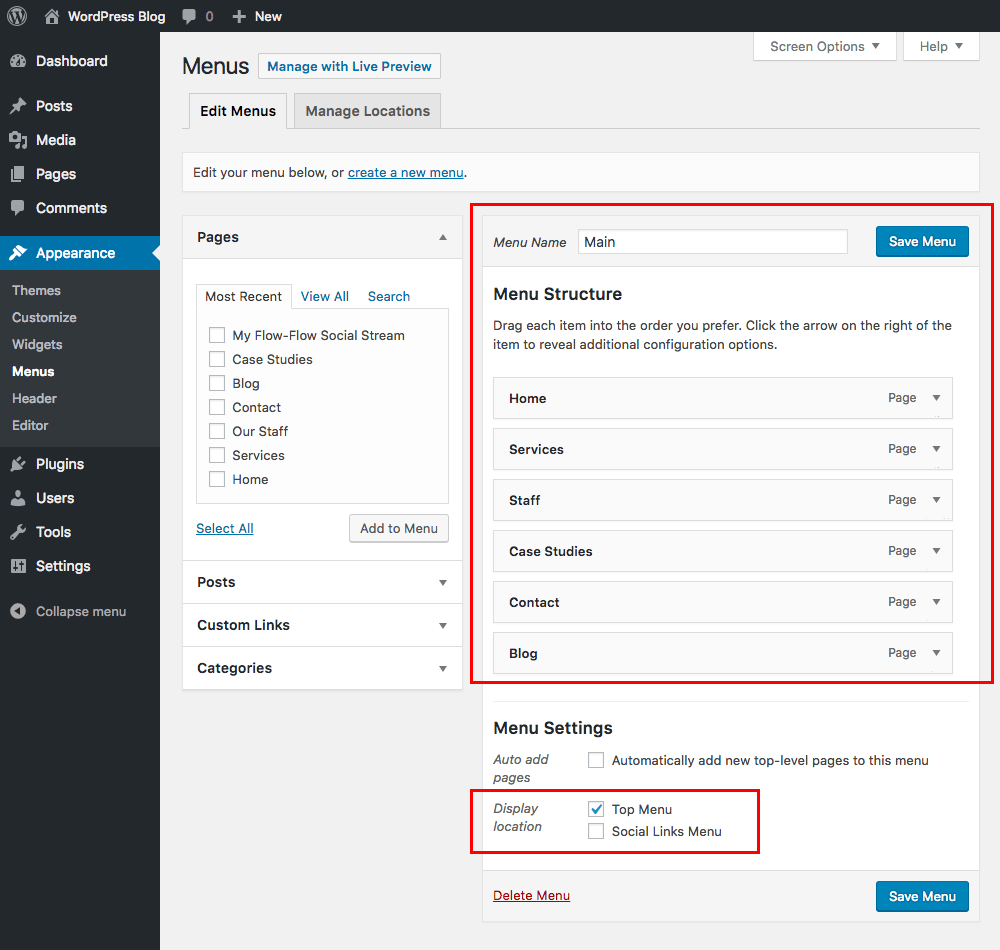
Task: Check Automatically add new top-level pages
Action: [x=596, y=760]
